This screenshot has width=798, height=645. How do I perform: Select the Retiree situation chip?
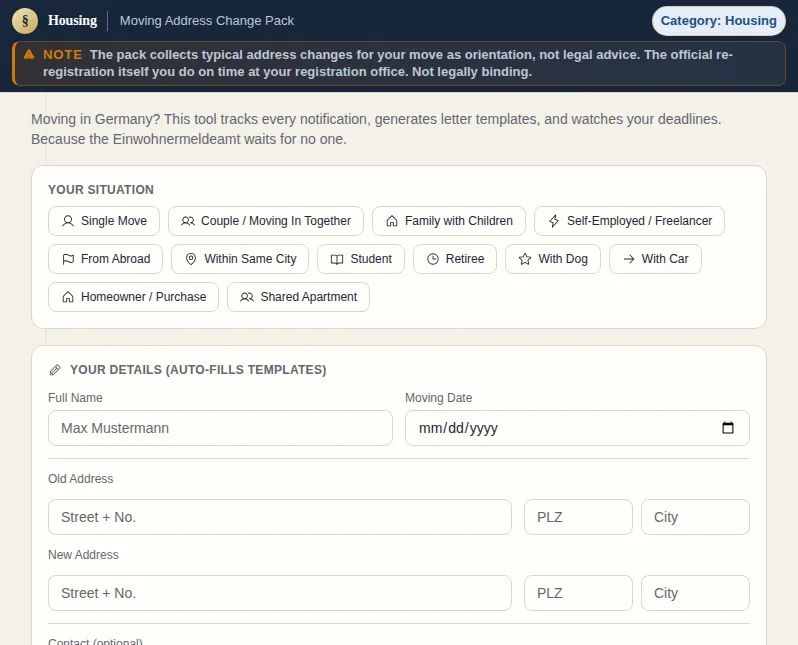(x=454, y=259)
